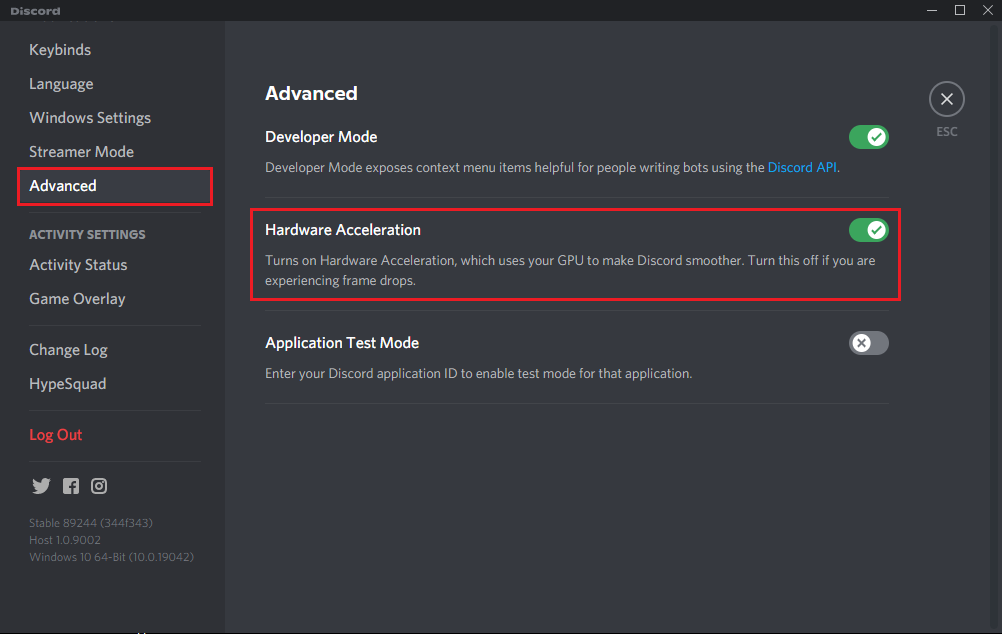Go to Windows Settings section
Image resolution: width=1002 pixels, height=634 pixels.
(x=90, y=118)
